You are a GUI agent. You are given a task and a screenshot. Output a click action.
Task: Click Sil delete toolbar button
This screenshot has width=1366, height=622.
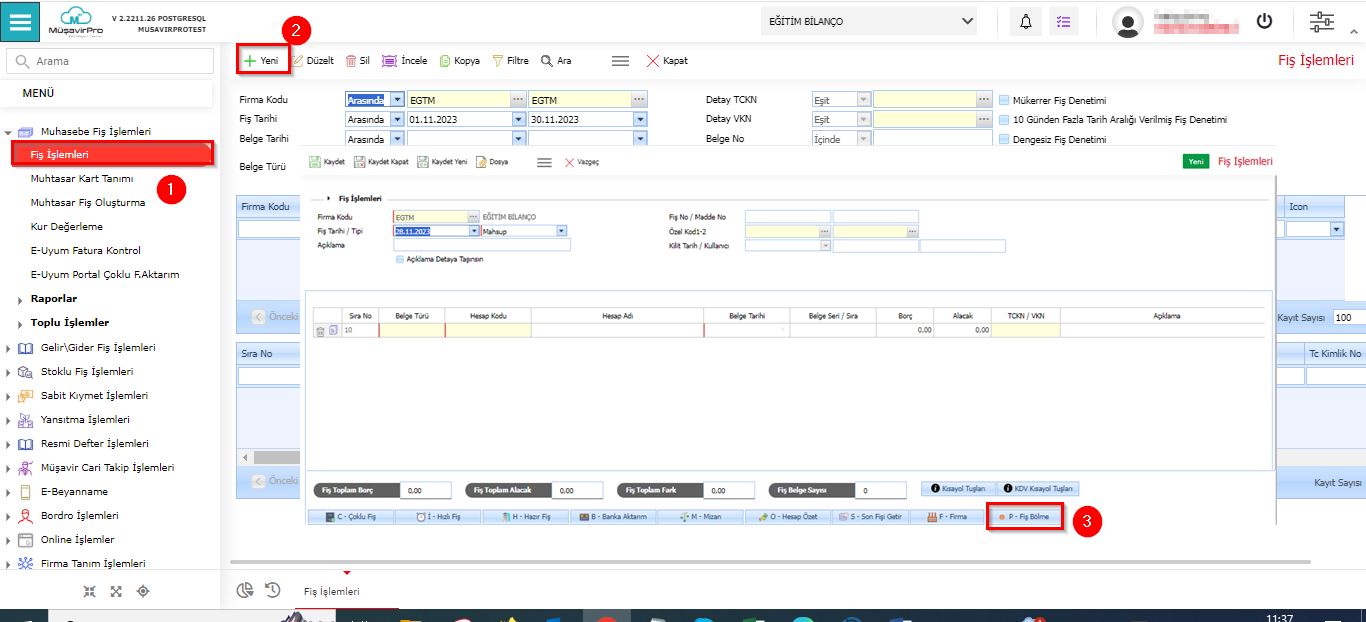pyautogui.click(x=358, y=61)
